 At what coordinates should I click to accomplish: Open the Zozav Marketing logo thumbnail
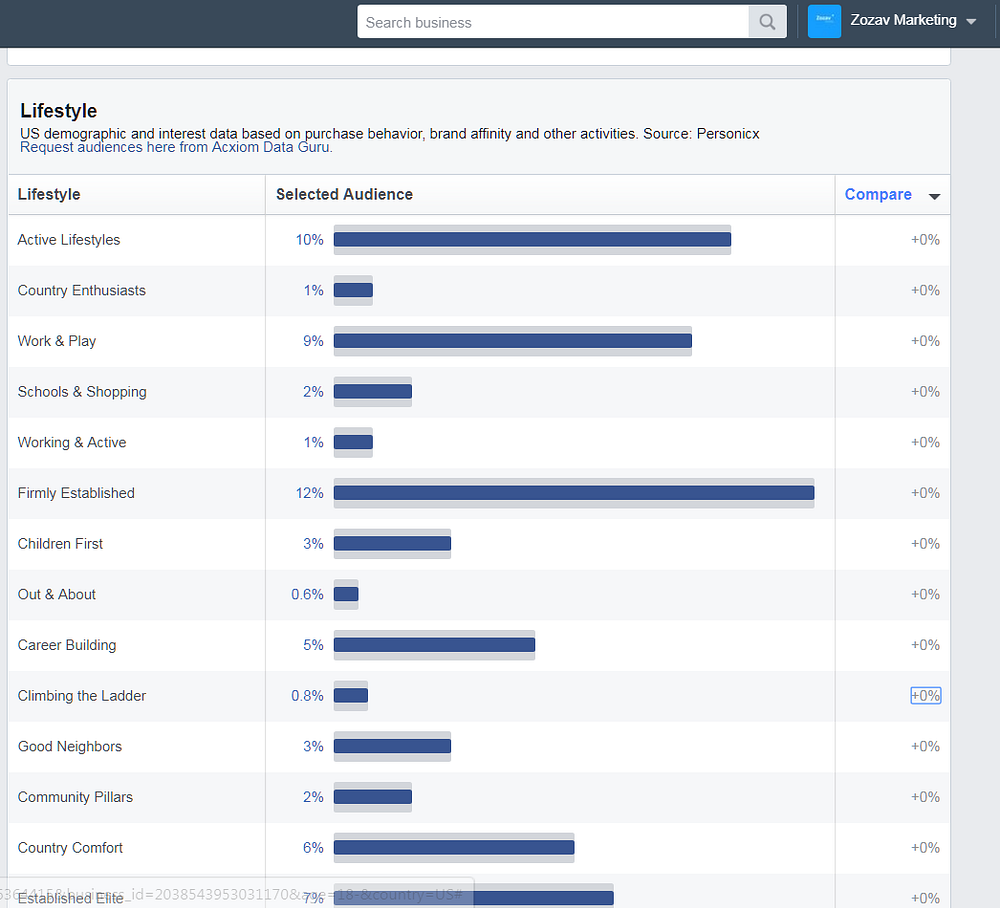click(824, 21)
